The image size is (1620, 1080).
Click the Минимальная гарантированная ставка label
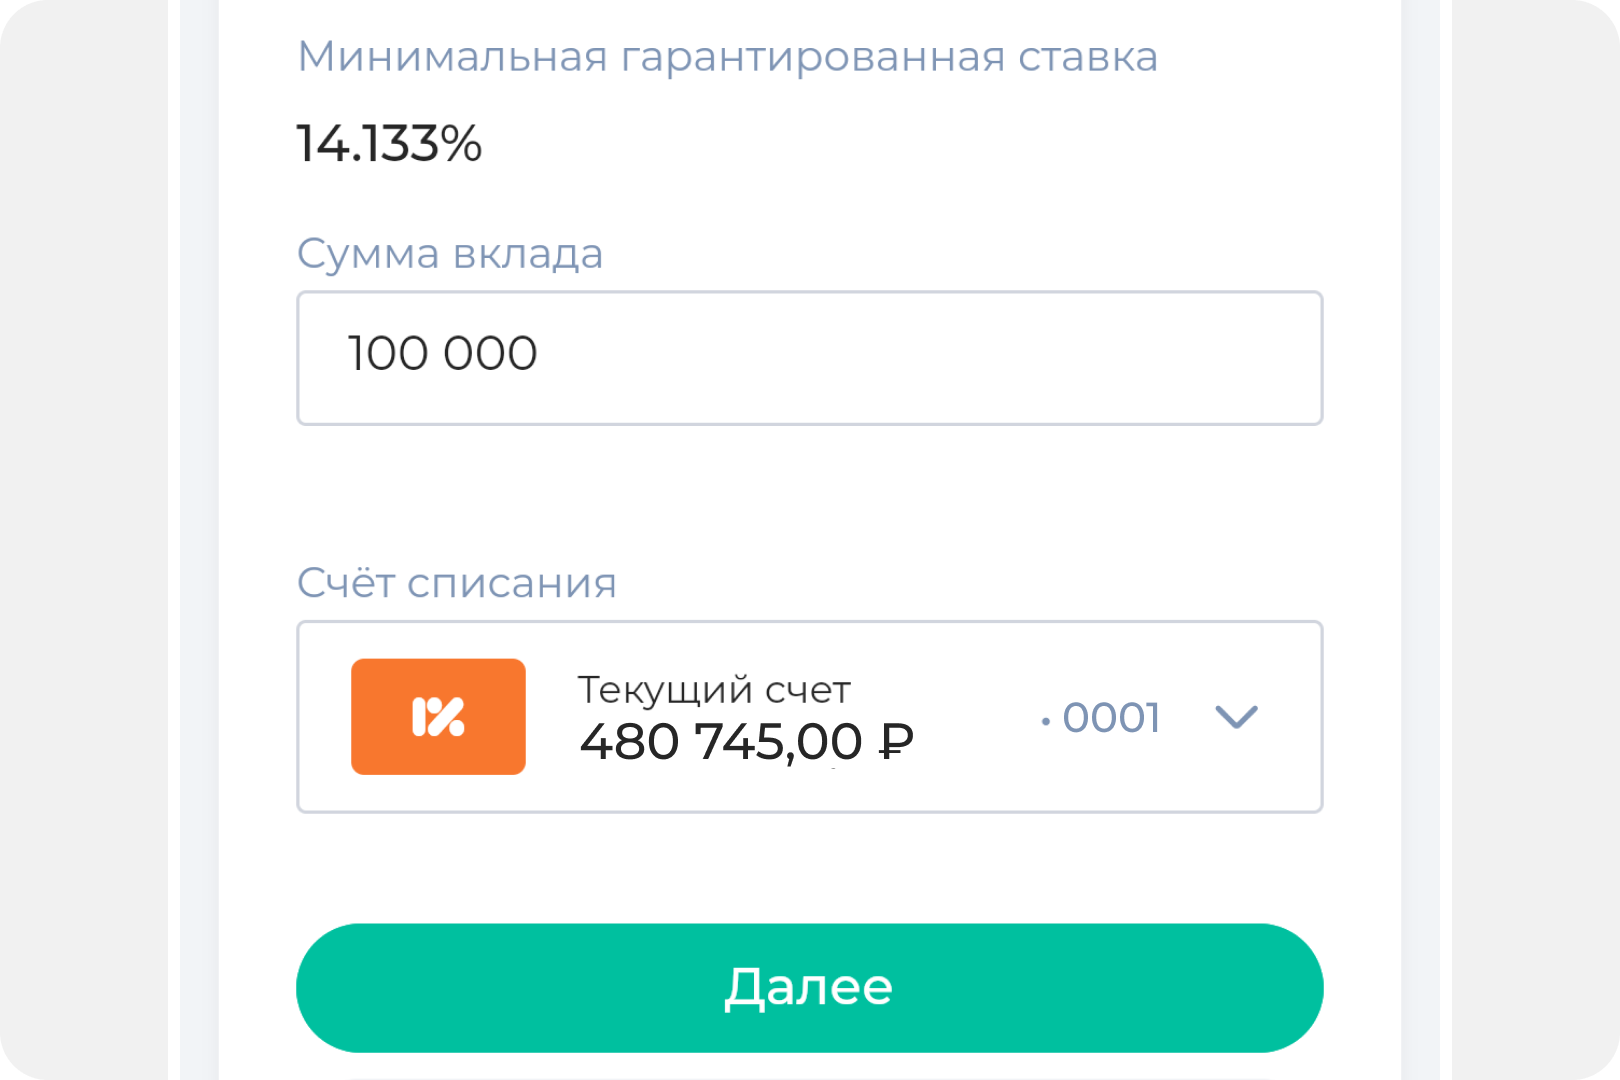tap(728, 57)
